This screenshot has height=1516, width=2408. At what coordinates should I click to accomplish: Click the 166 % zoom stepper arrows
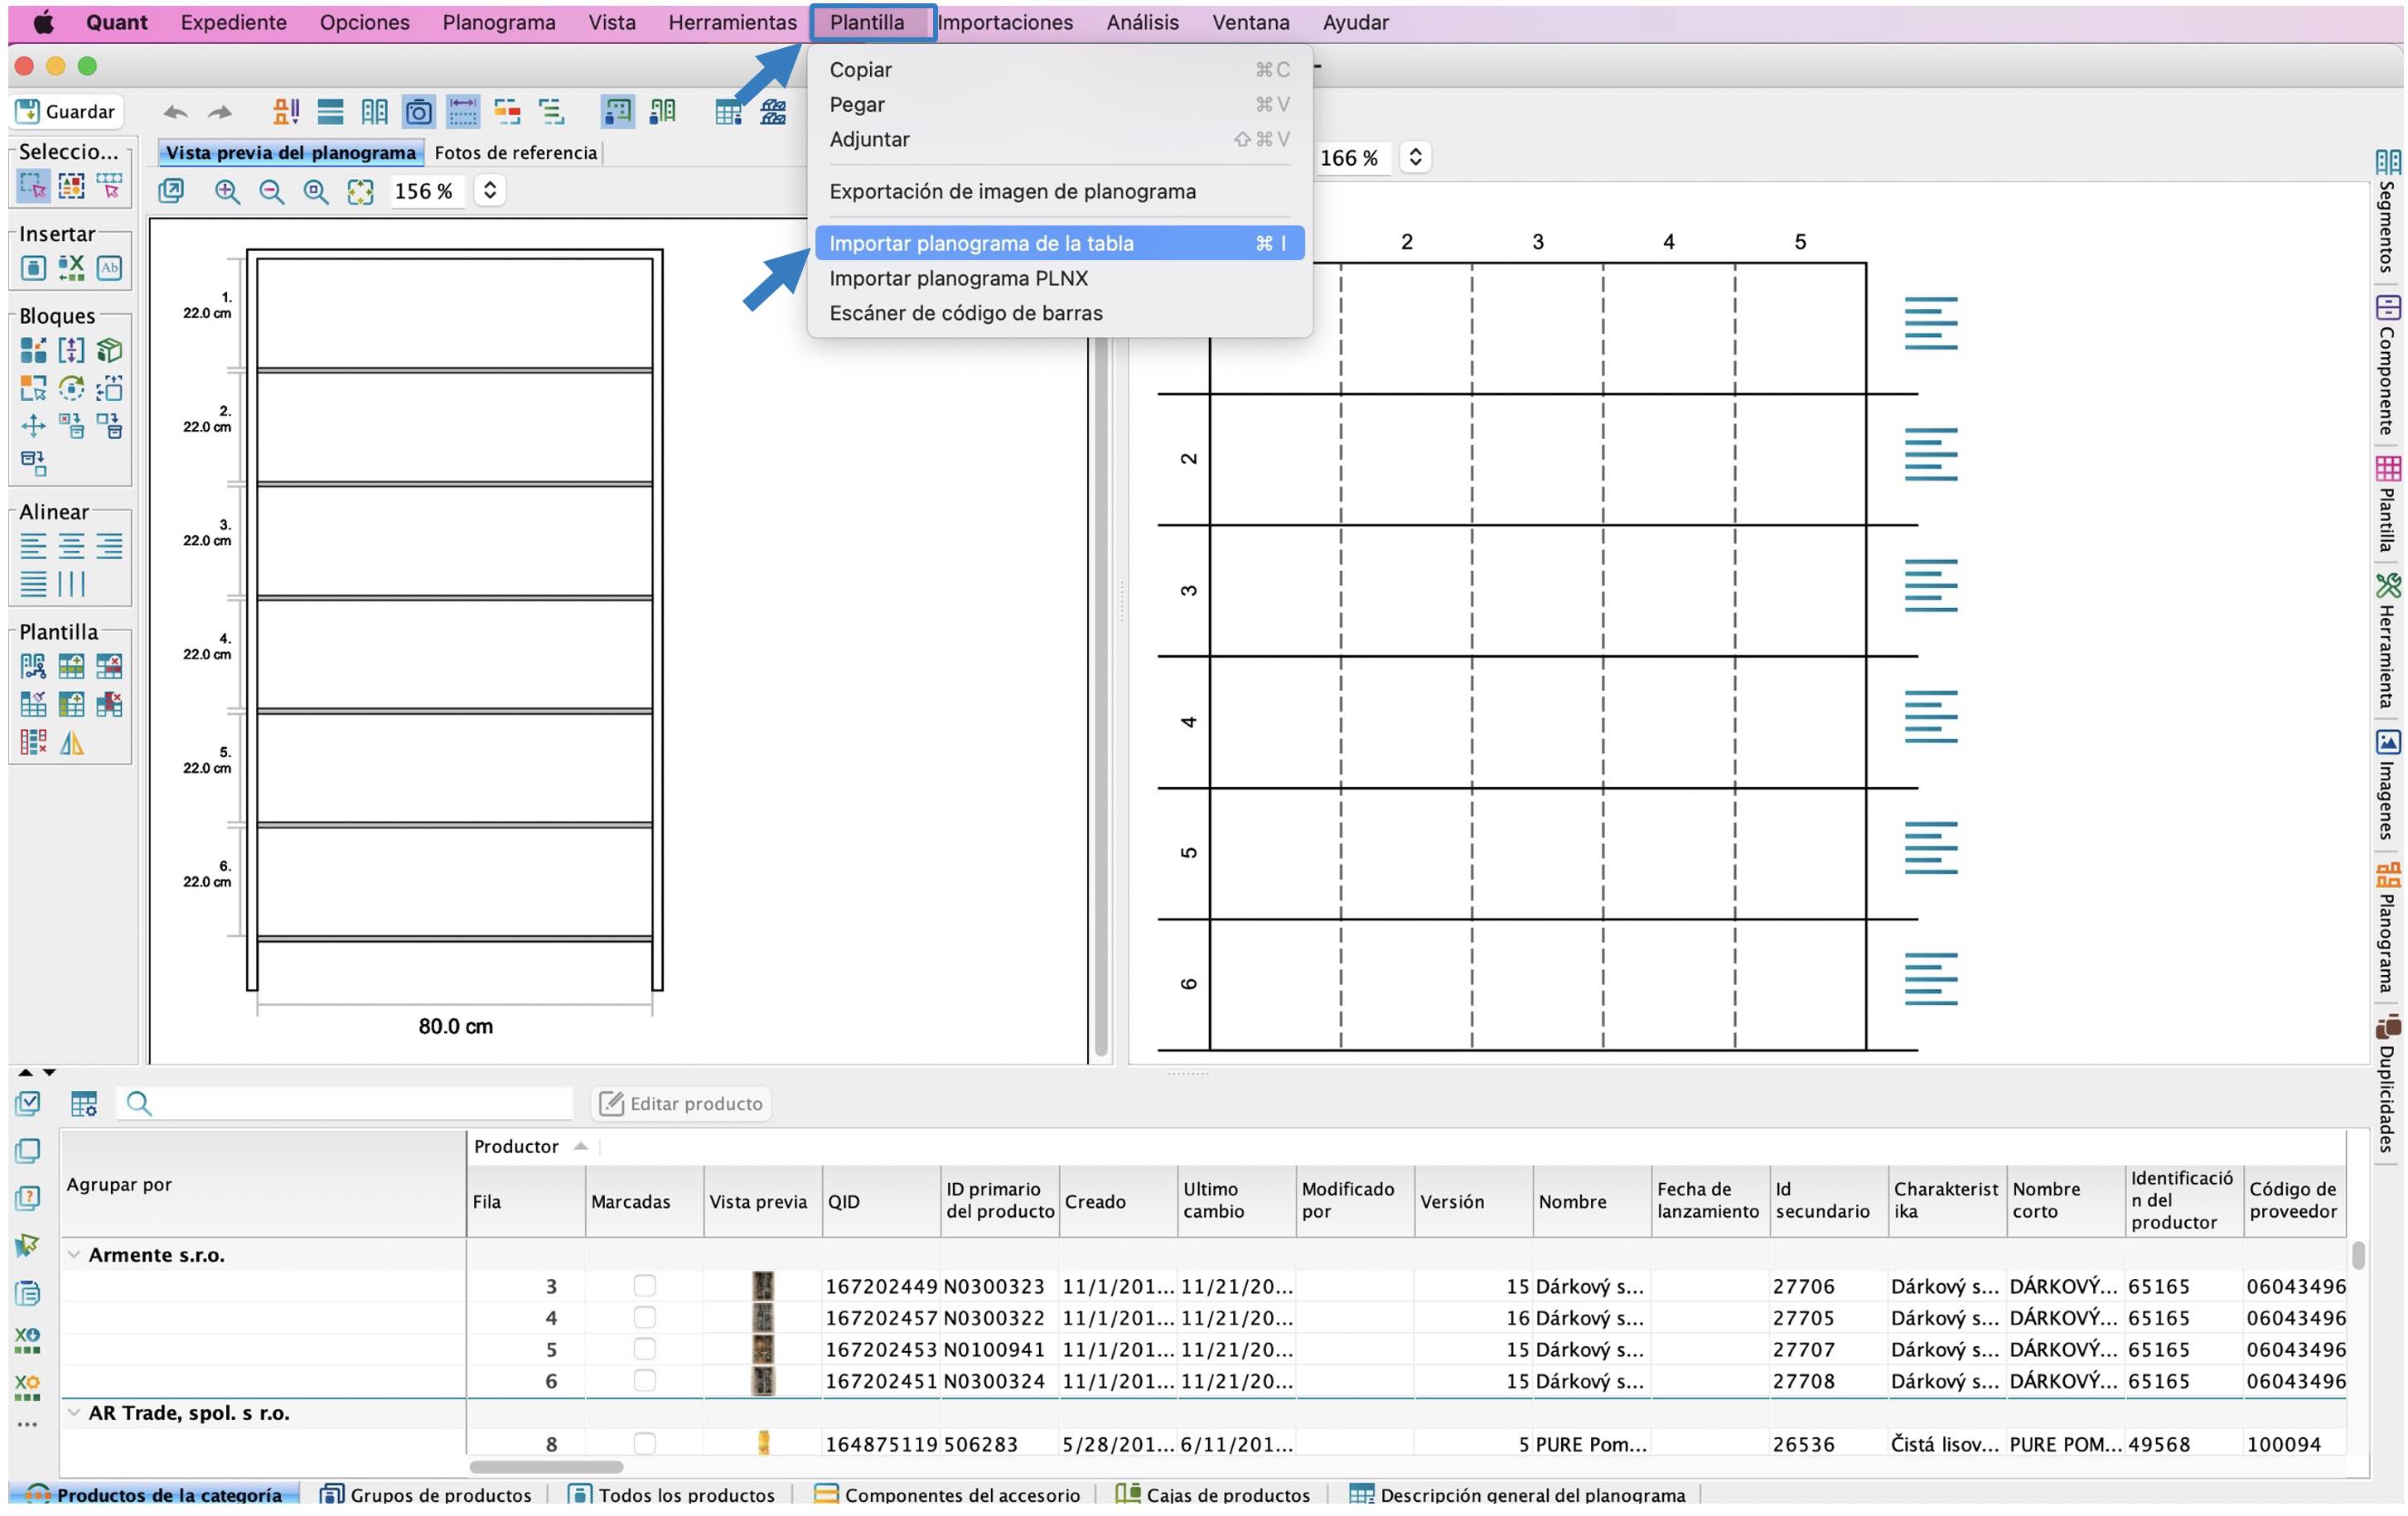tap(1415, 157)
